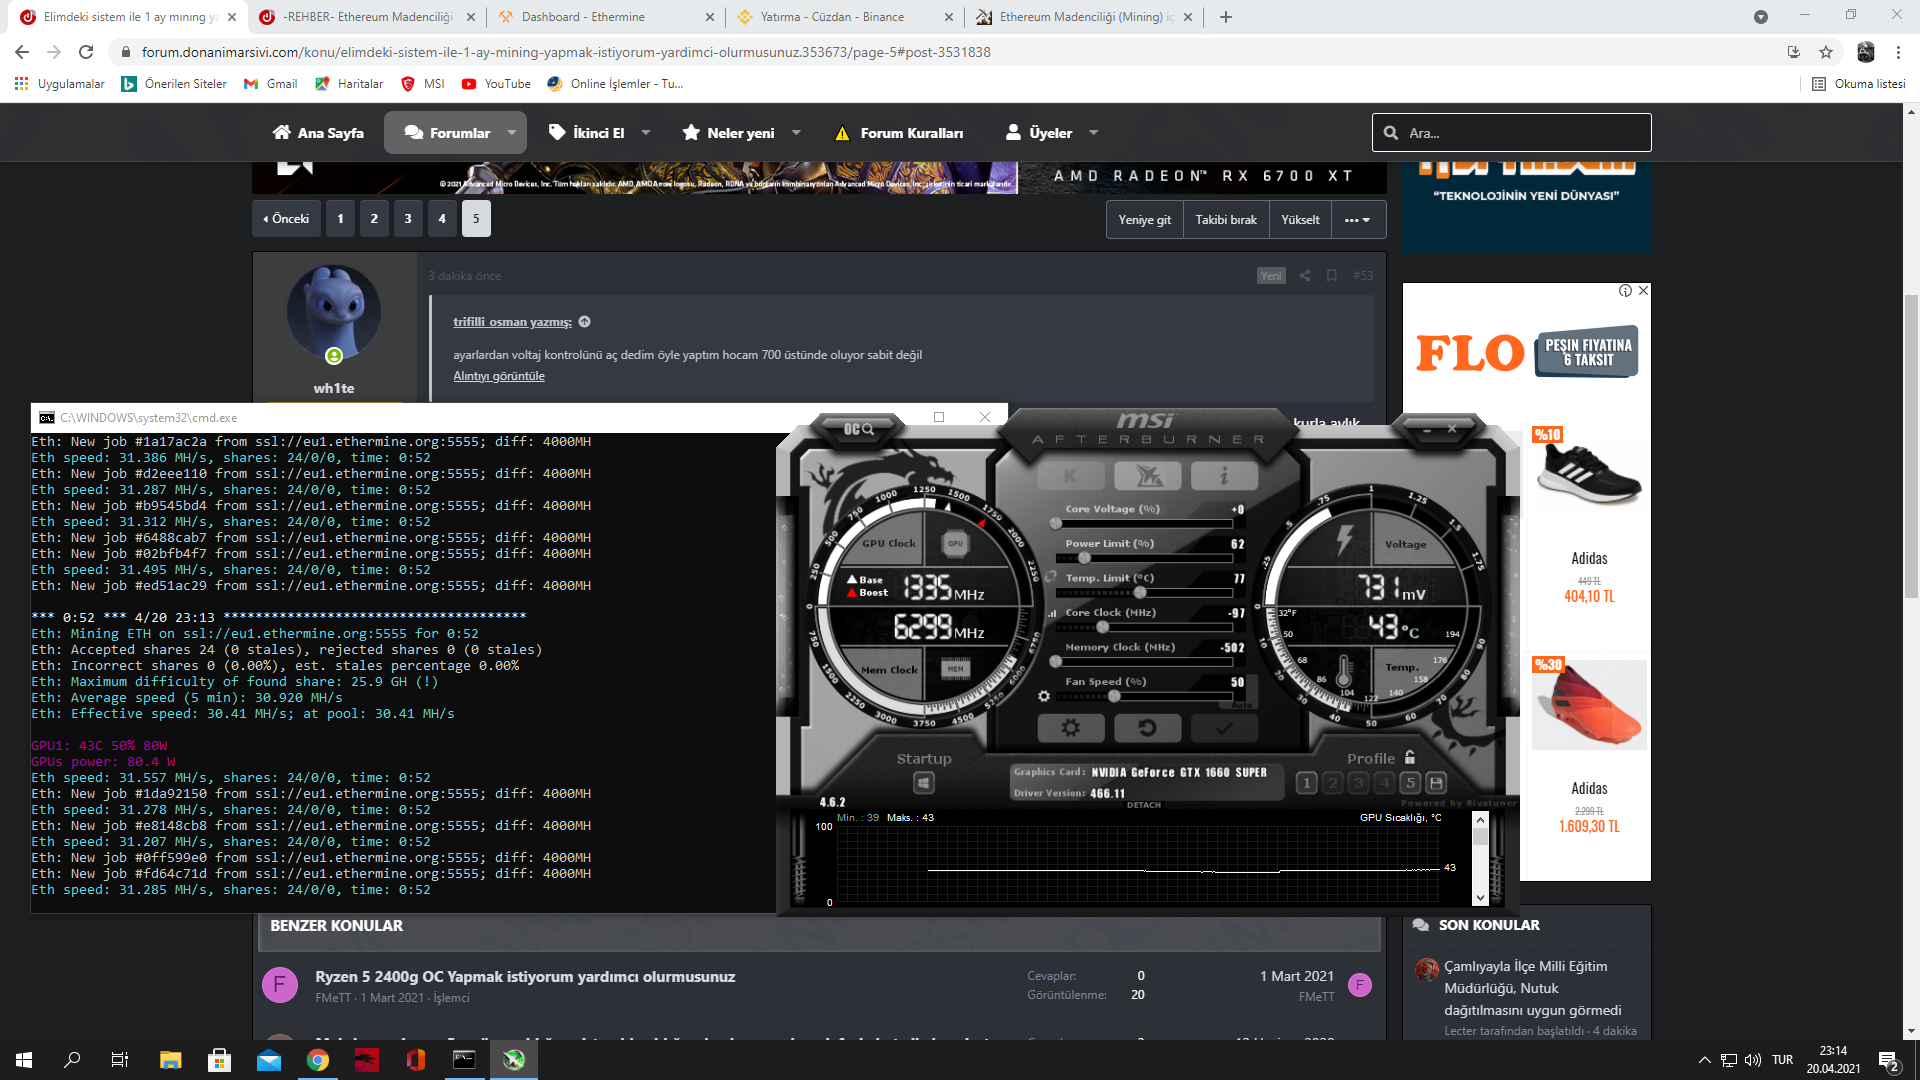Screen dimensions: 1920x1080
Task: Bookmark post #53
Action: [1332, 276]
